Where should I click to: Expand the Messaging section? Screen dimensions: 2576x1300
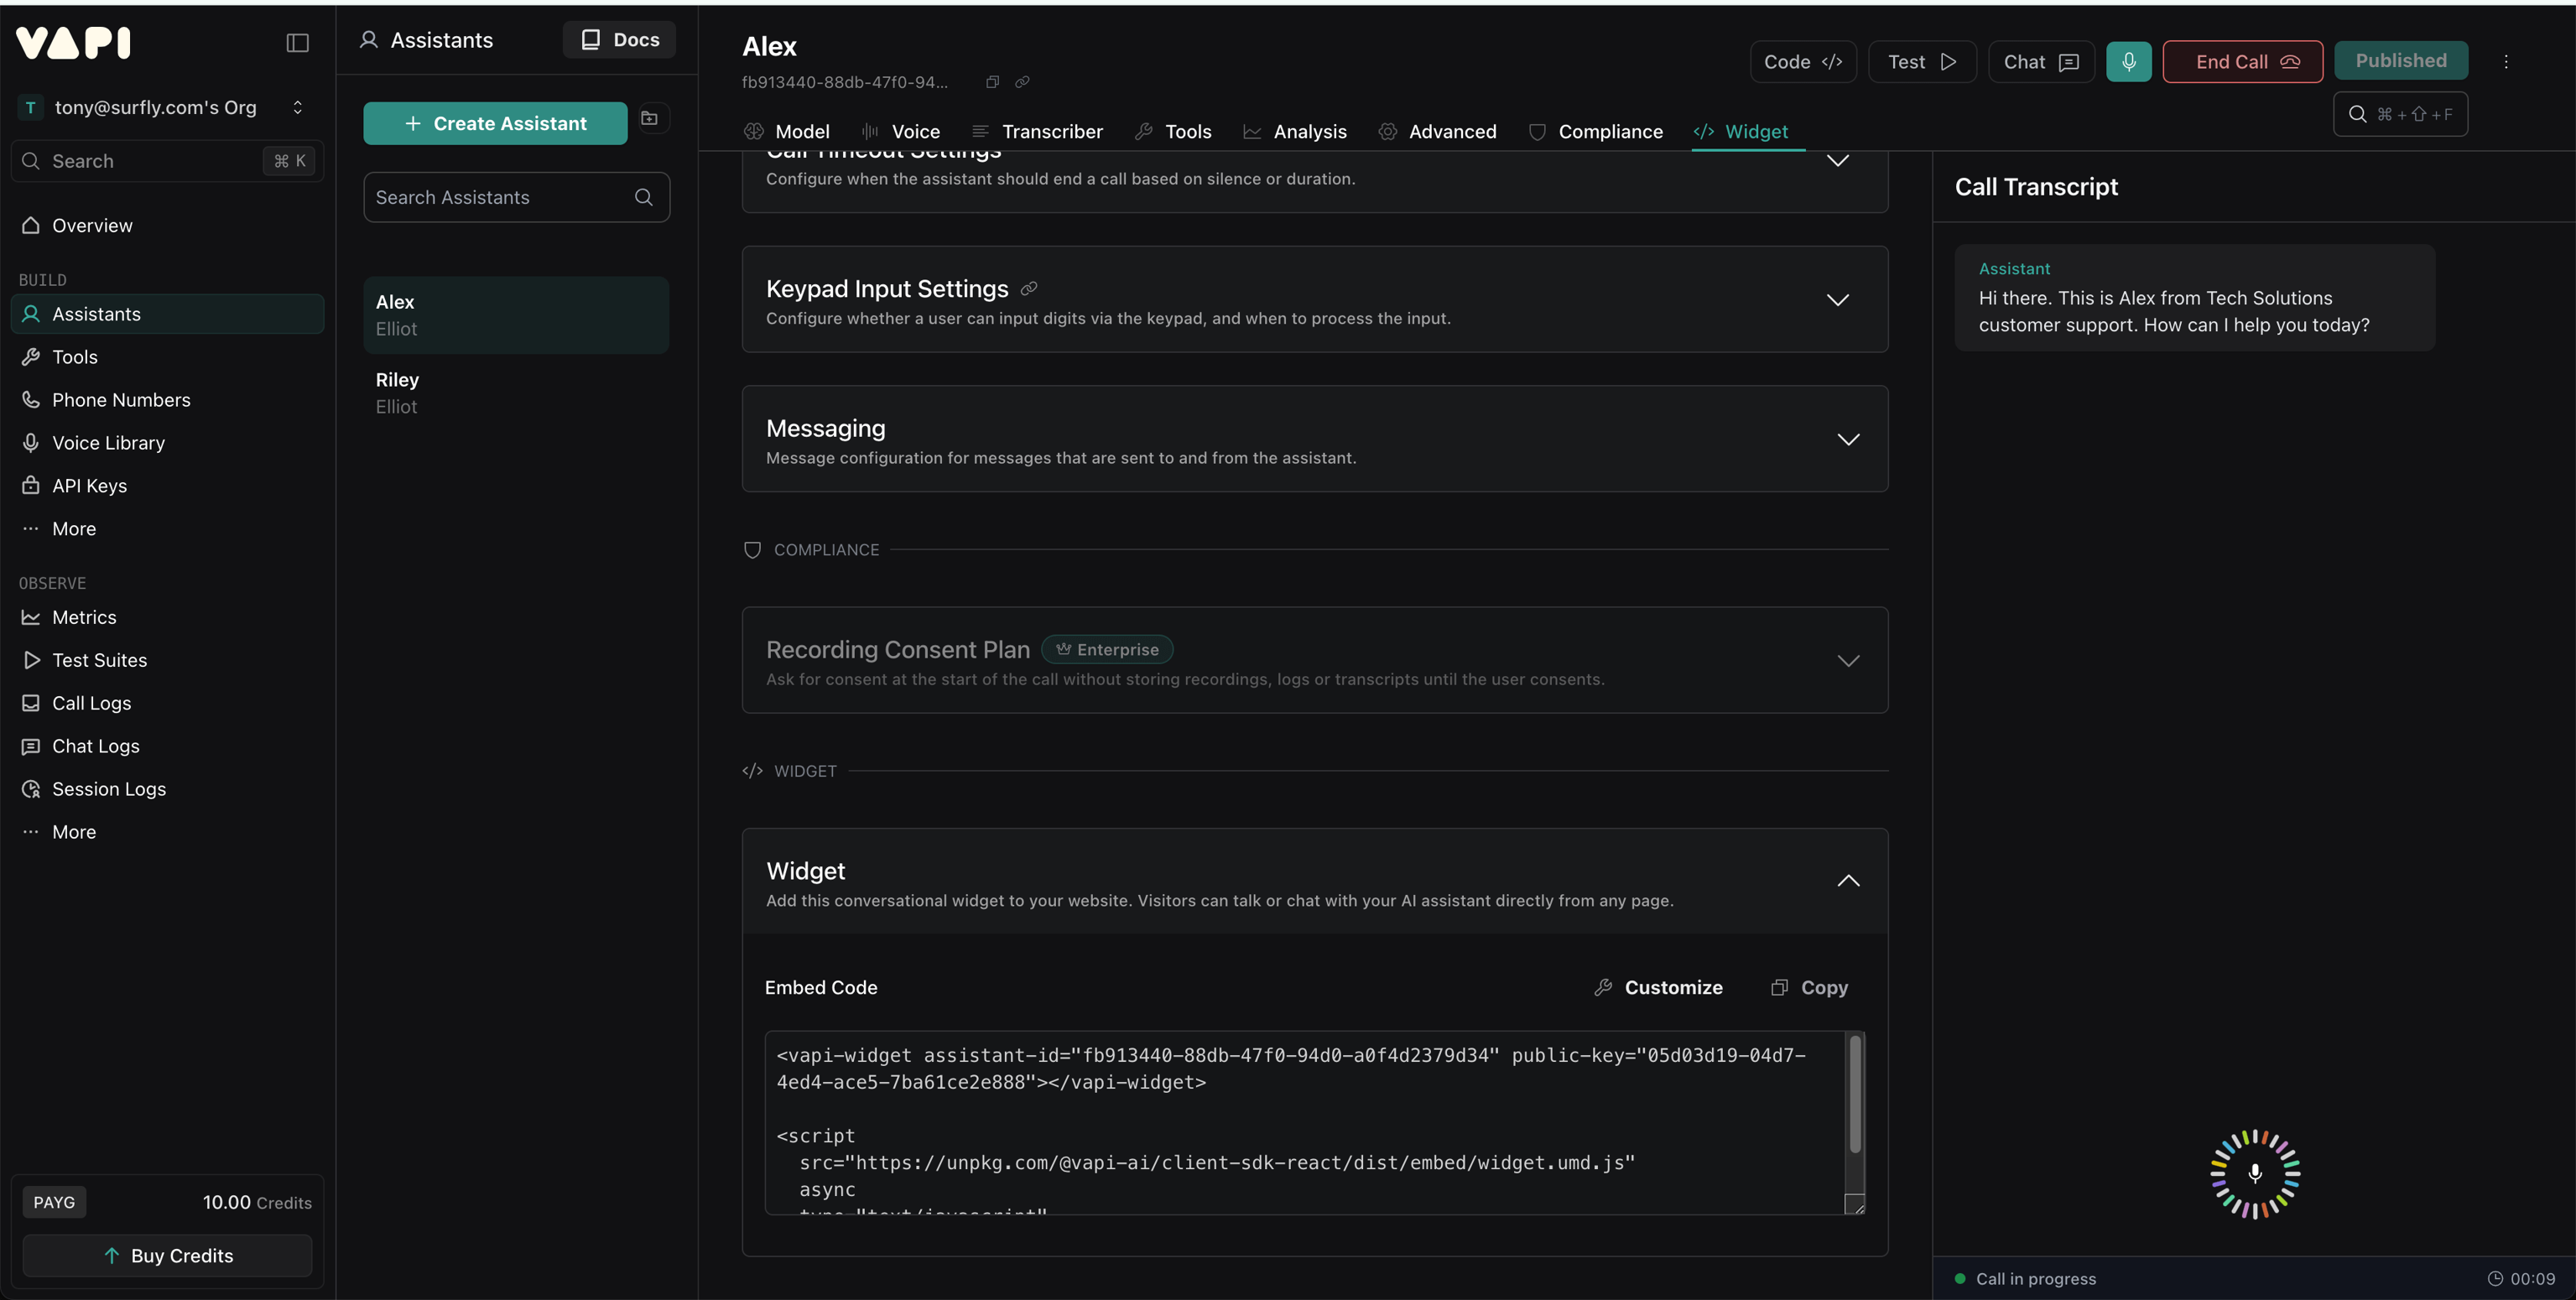click(x=1847, y=439)
